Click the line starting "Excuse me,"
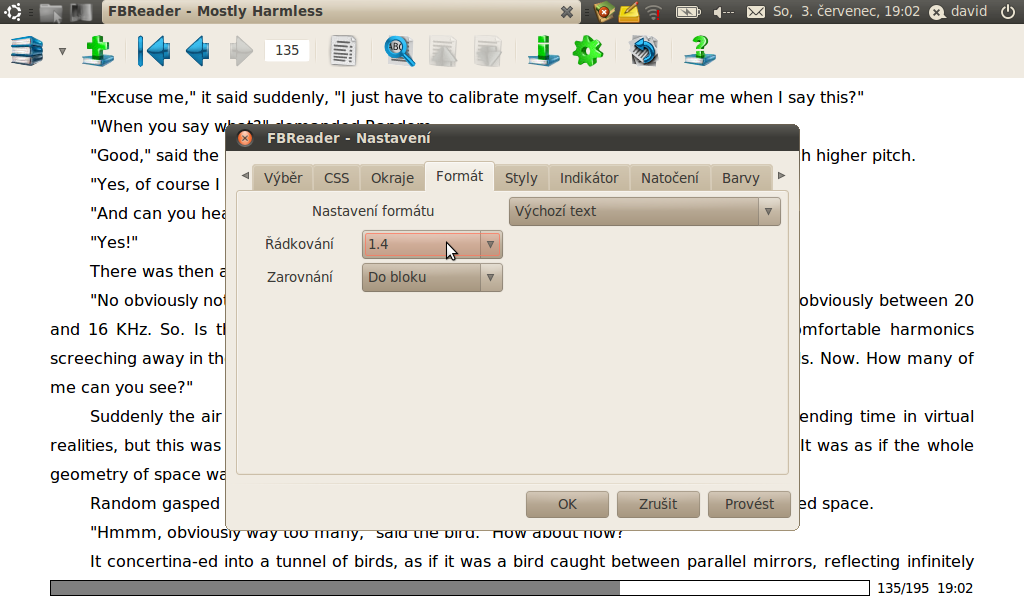This screenshot has height=600, width=1024. pyautogui.click(x=477, y=97)
